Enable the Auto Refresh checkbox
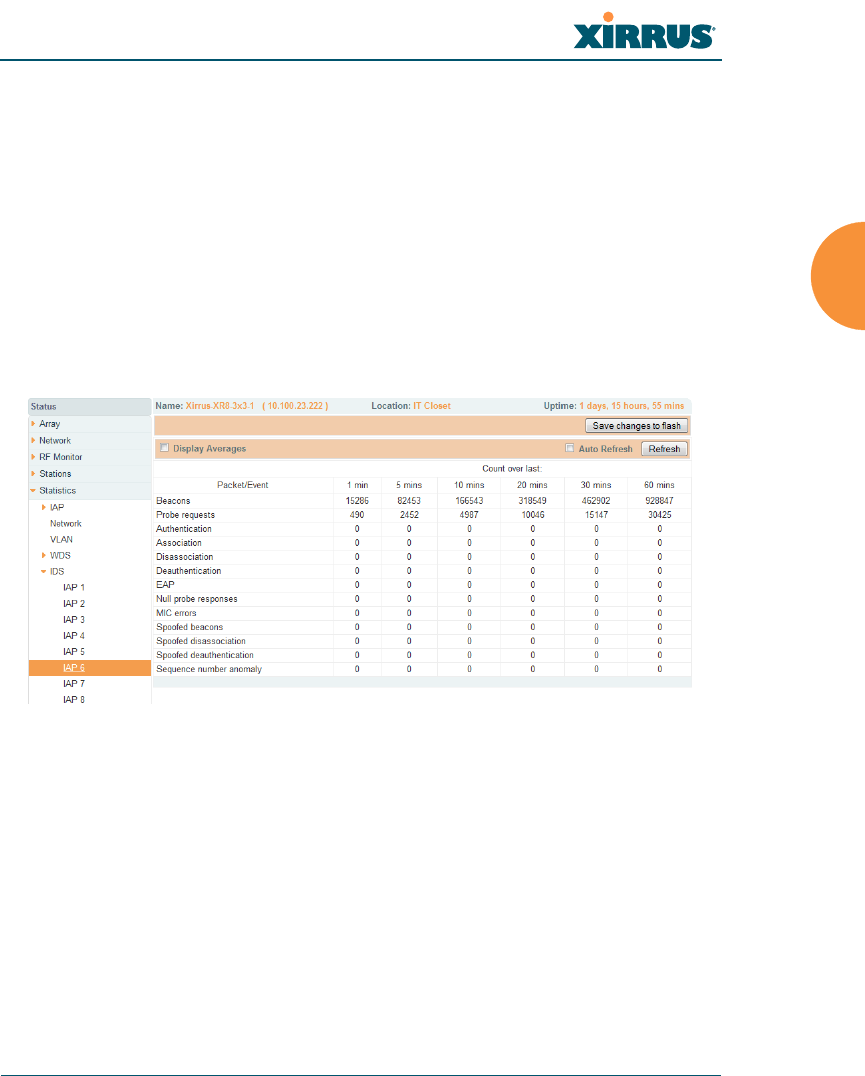The width and height of the screenshot is (865, 1076). point(569,448)
